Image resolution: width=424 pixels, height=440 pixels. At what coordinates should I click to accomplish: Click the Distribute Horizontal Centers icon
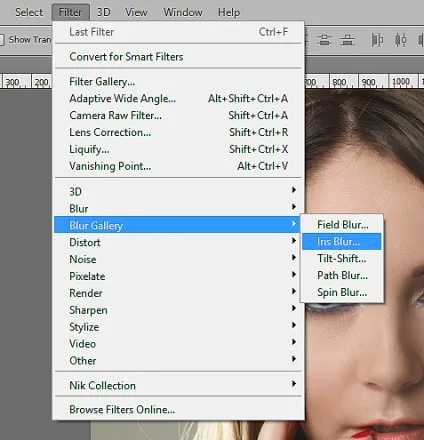point(400,40)
